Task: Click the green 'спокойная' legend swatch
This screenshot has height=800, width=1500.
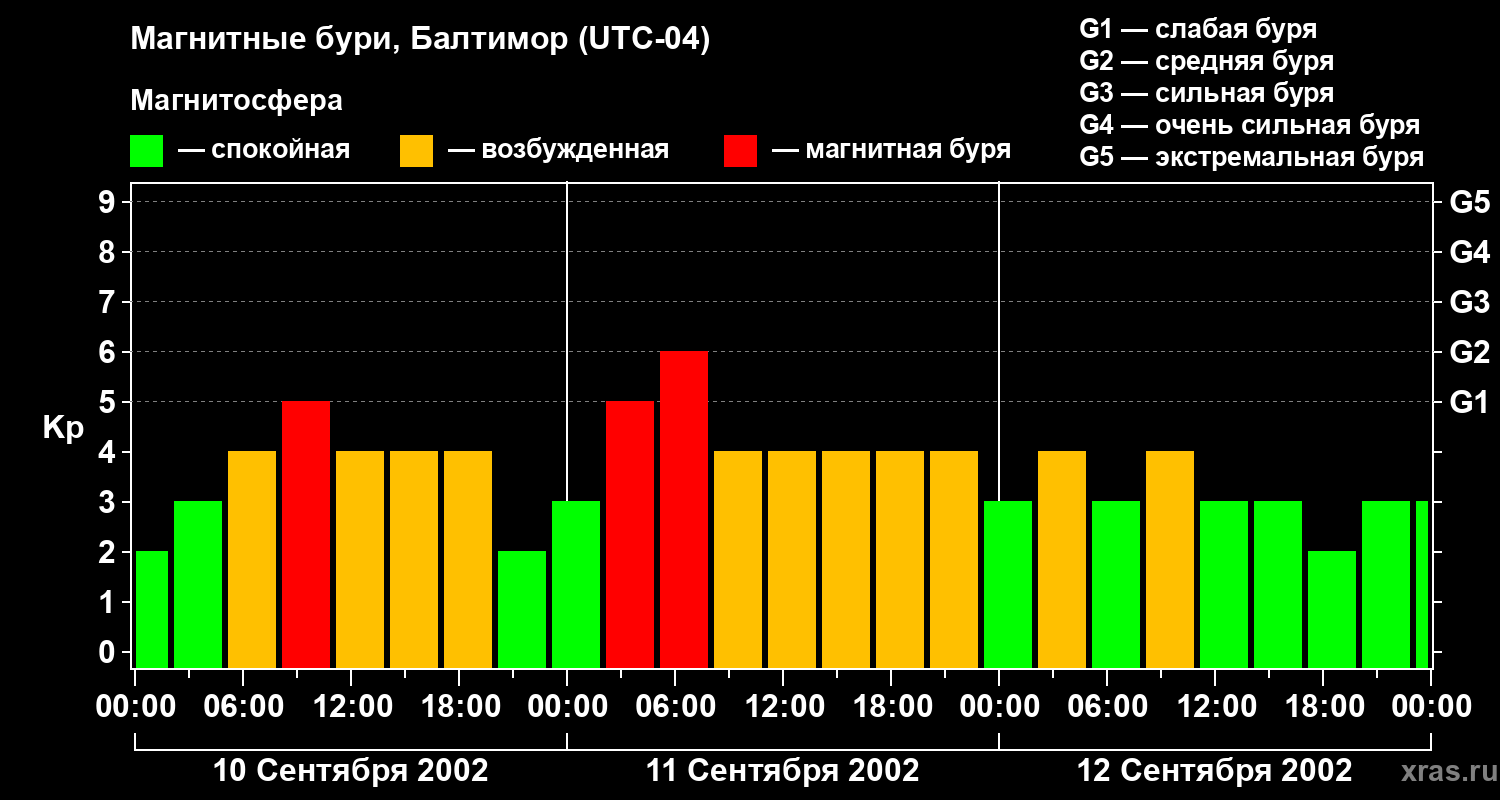Action: point(147,151)
